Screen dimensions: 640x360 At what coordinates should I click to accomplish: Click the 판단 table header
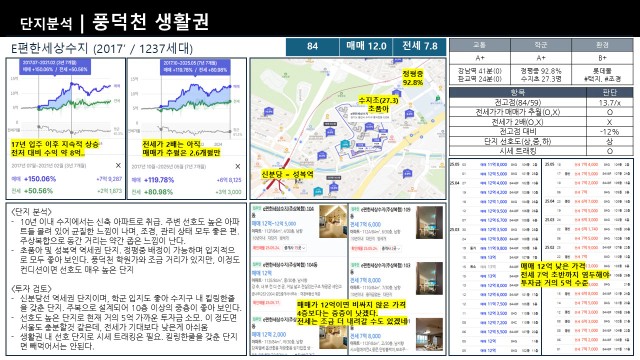point(609,92)
